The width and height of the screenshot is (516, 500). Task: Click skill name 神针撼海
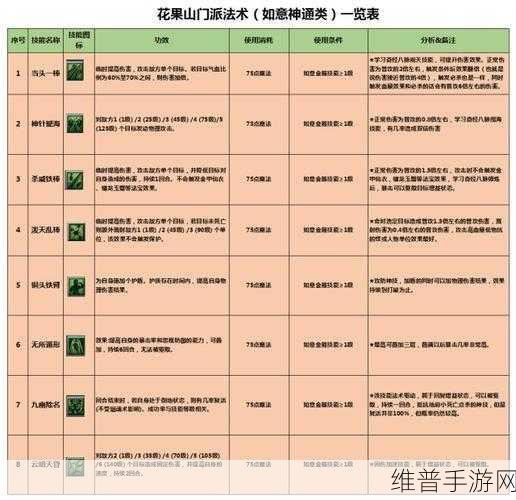[46, 124]
